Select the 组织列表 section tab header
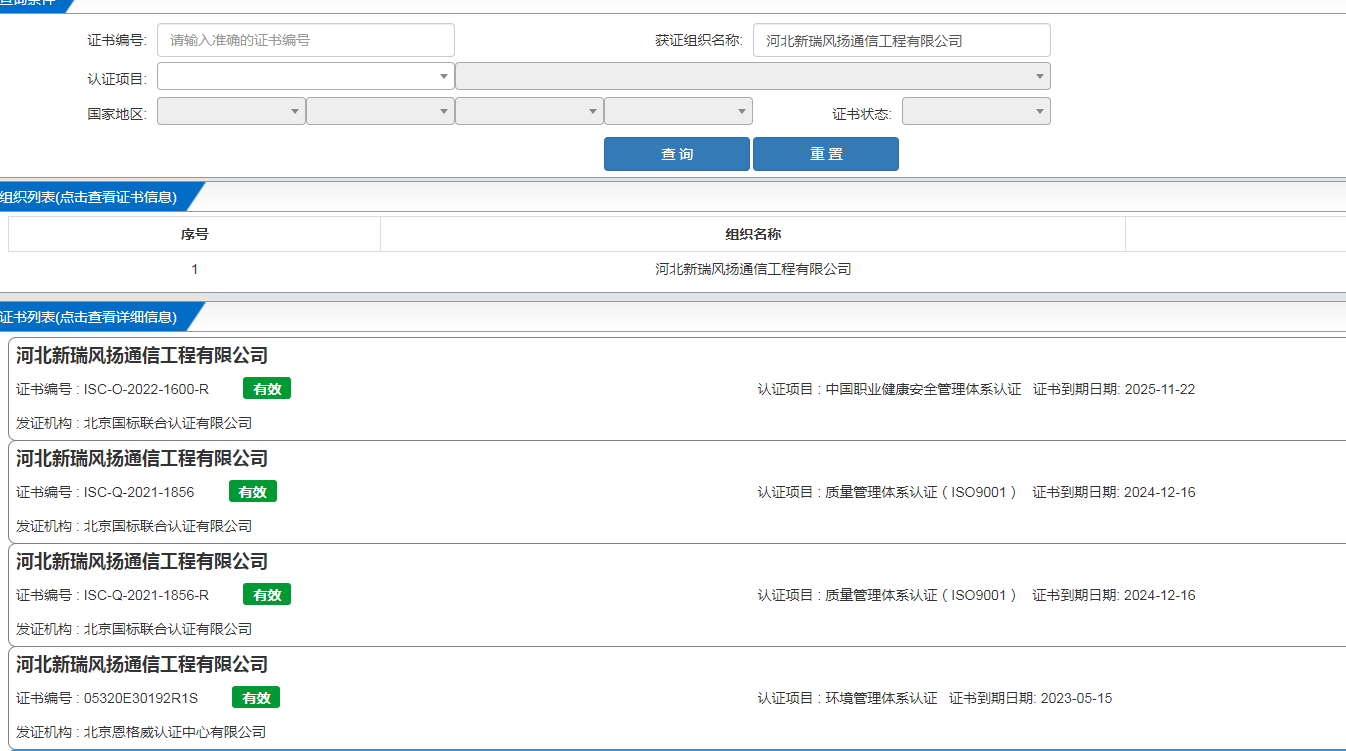1346x751 pixels. [95, 197]
